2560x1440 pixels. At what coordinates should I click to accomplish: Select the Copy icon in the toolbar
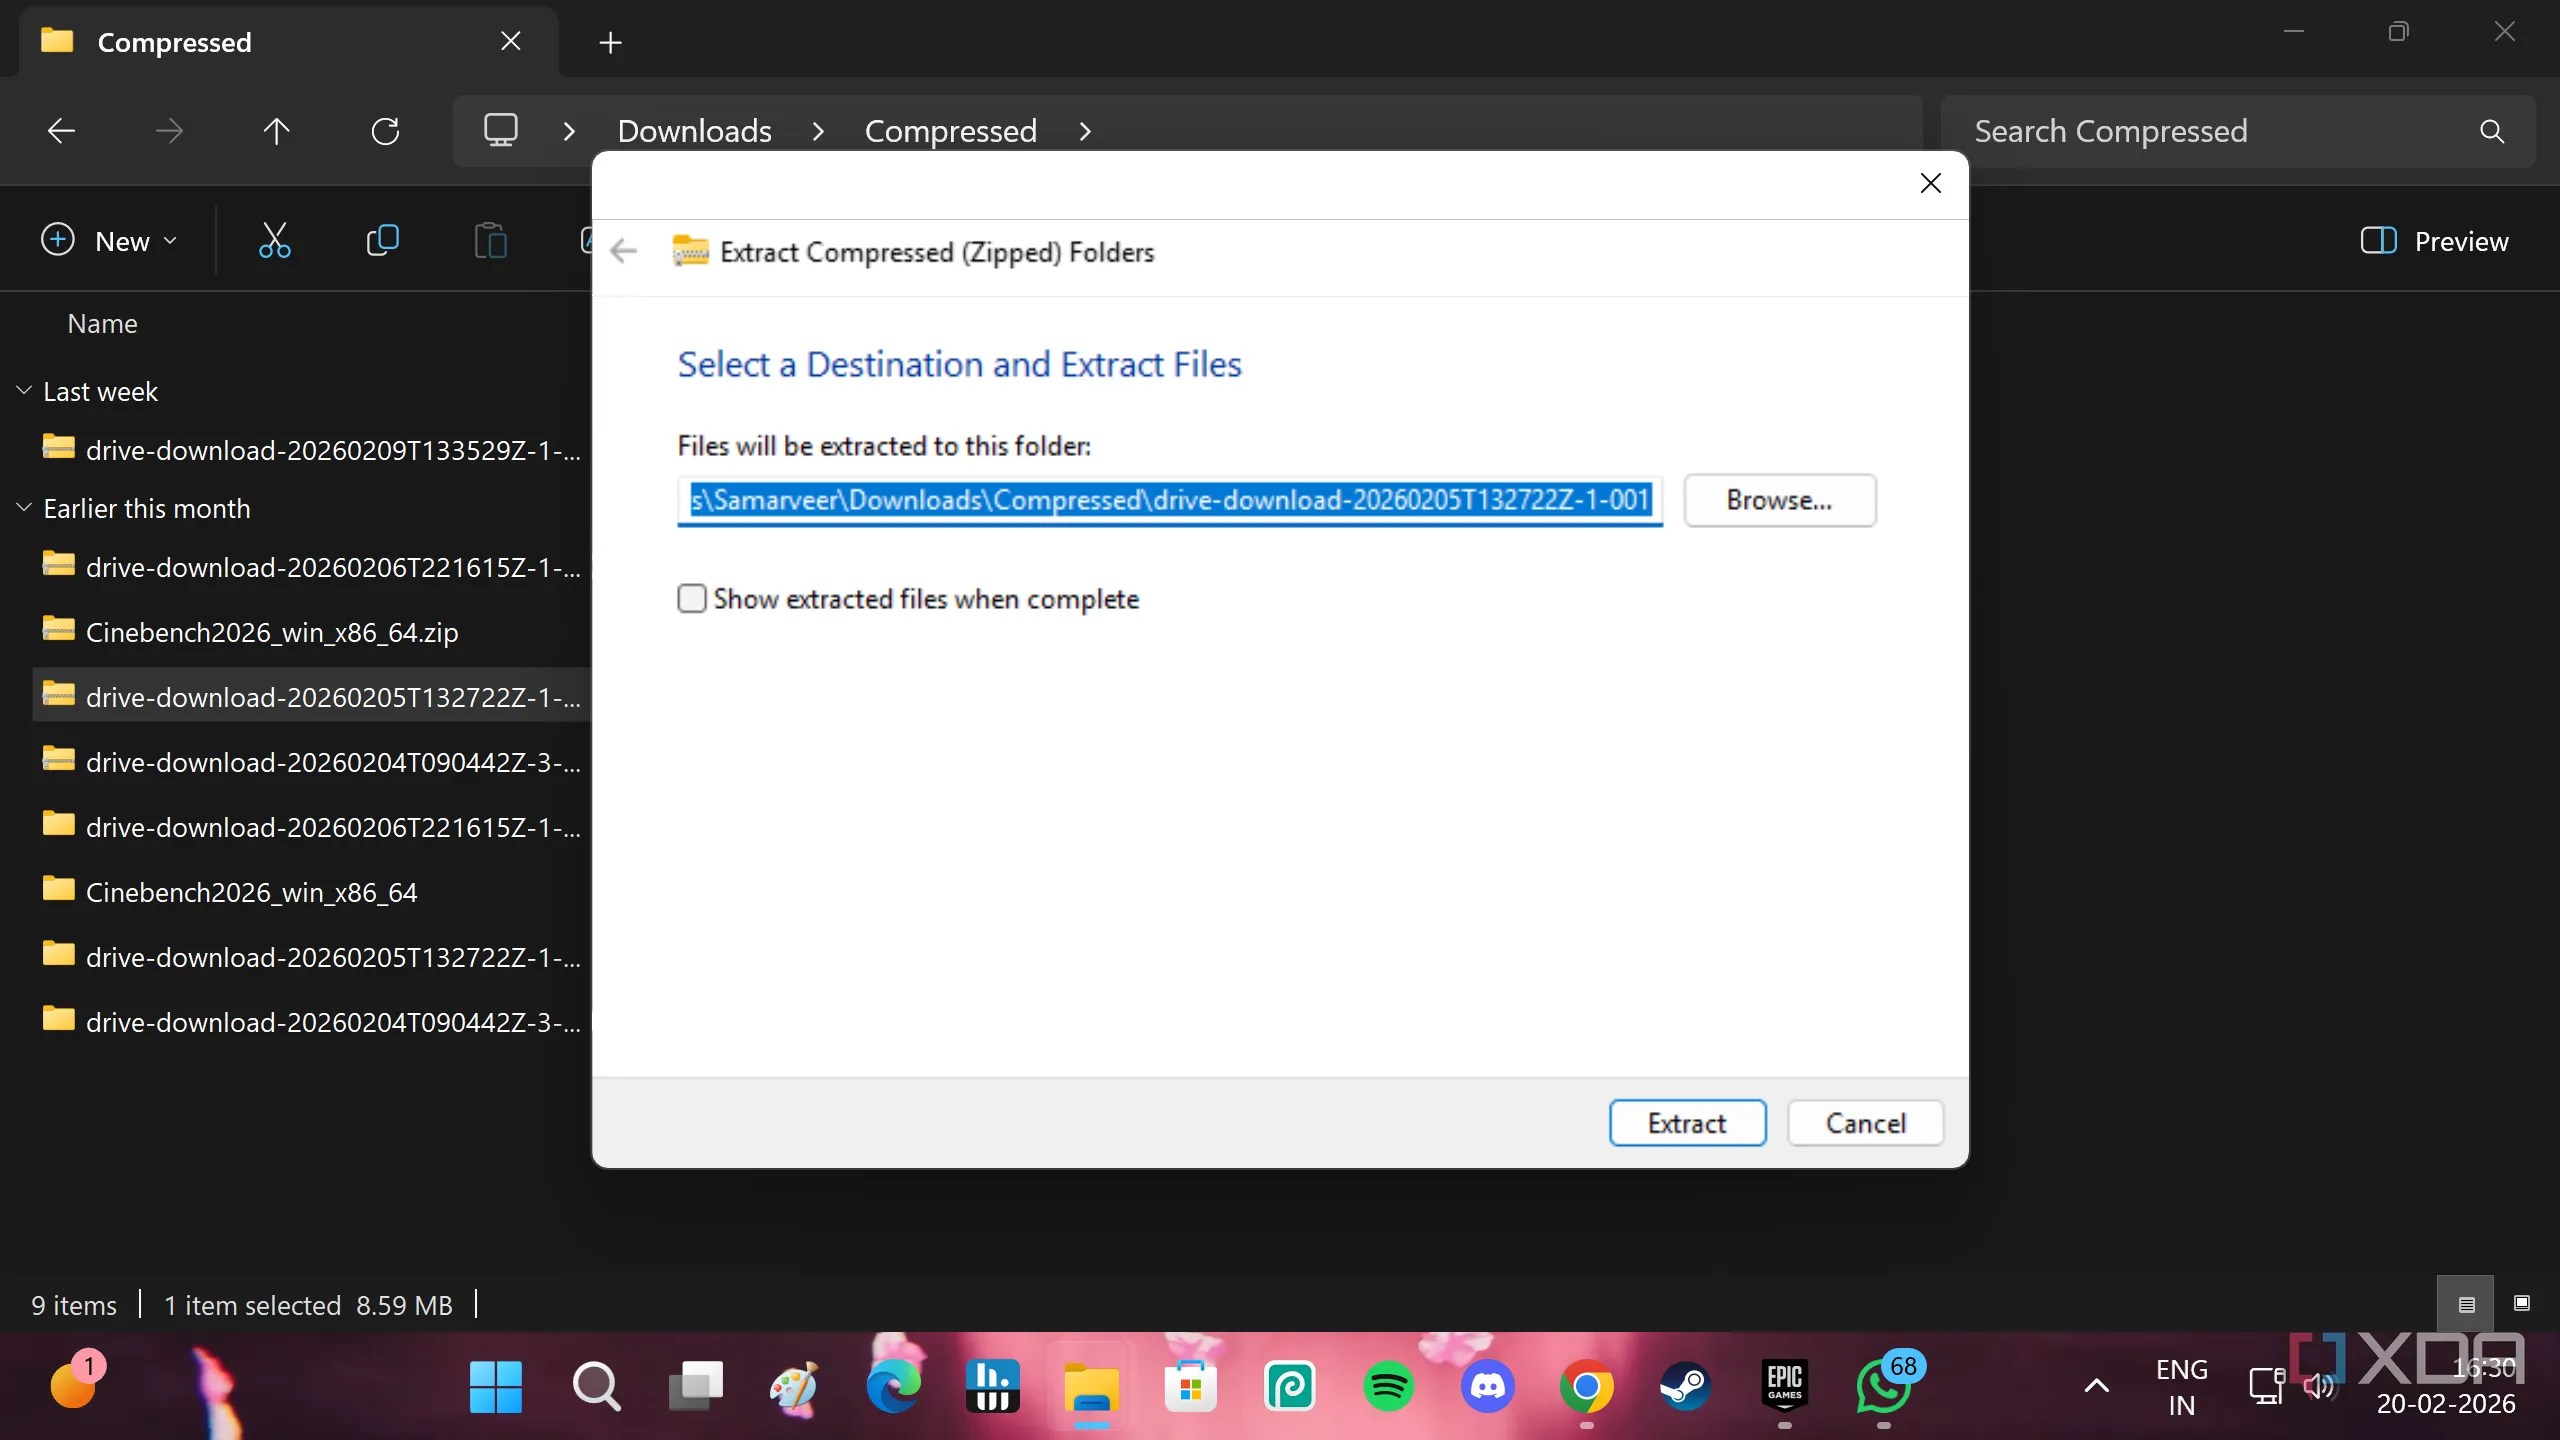[383, 240]
